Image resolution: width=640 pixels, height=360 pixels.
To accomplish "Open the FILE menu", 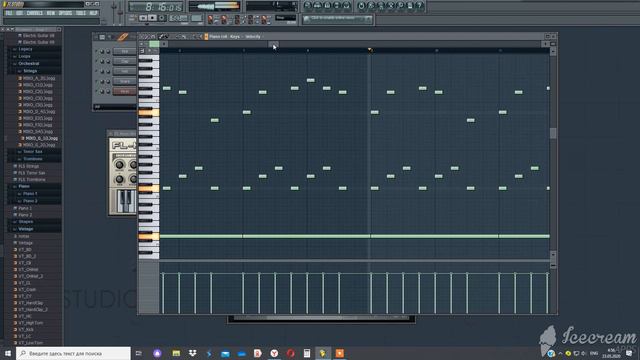I will click(x=9, y=13).
